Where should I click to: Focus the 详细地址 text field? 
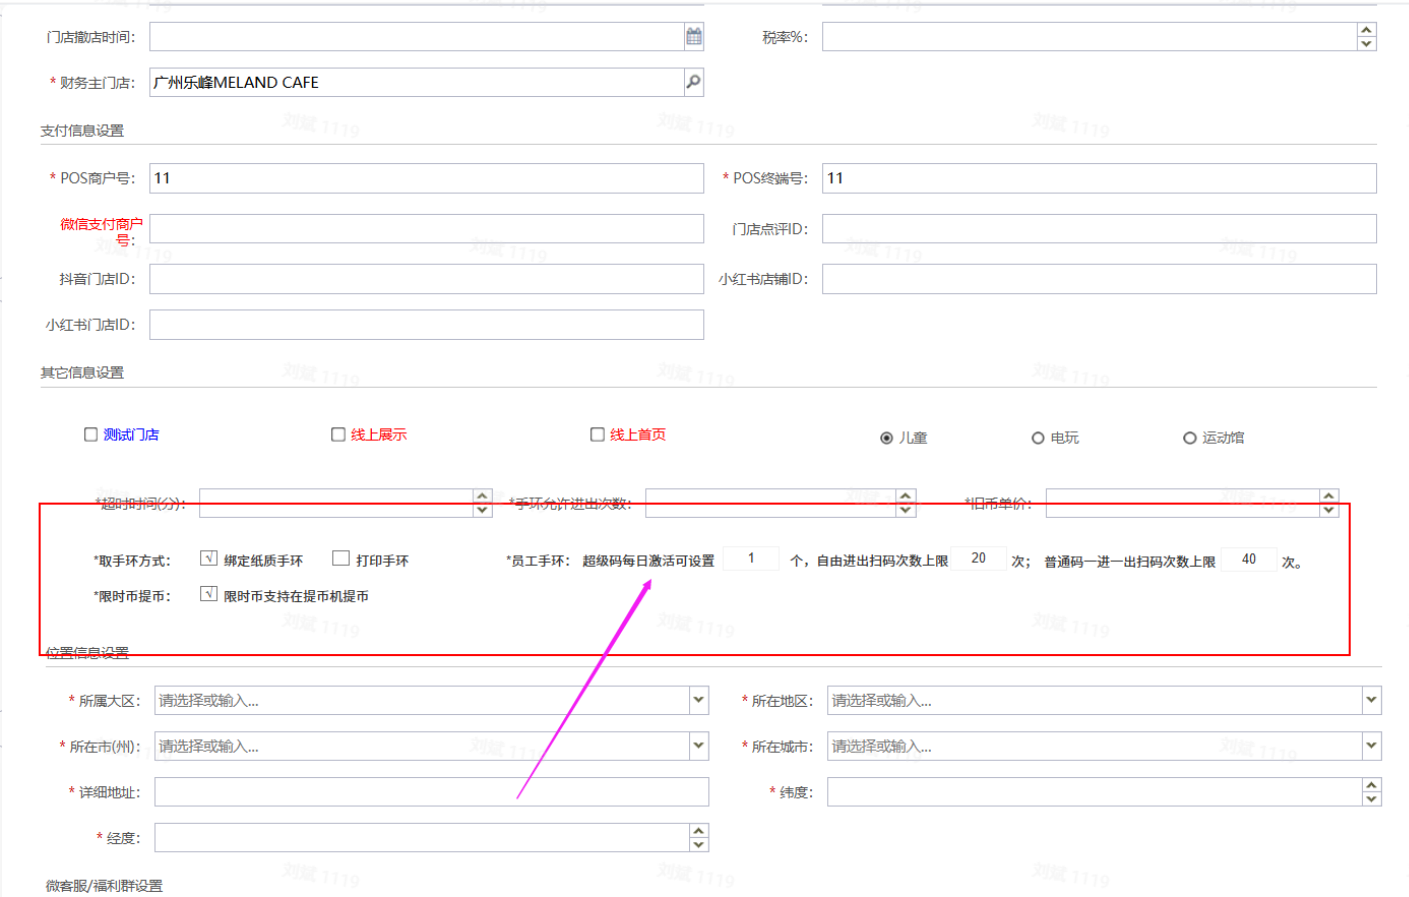click(x=431, y=792)
